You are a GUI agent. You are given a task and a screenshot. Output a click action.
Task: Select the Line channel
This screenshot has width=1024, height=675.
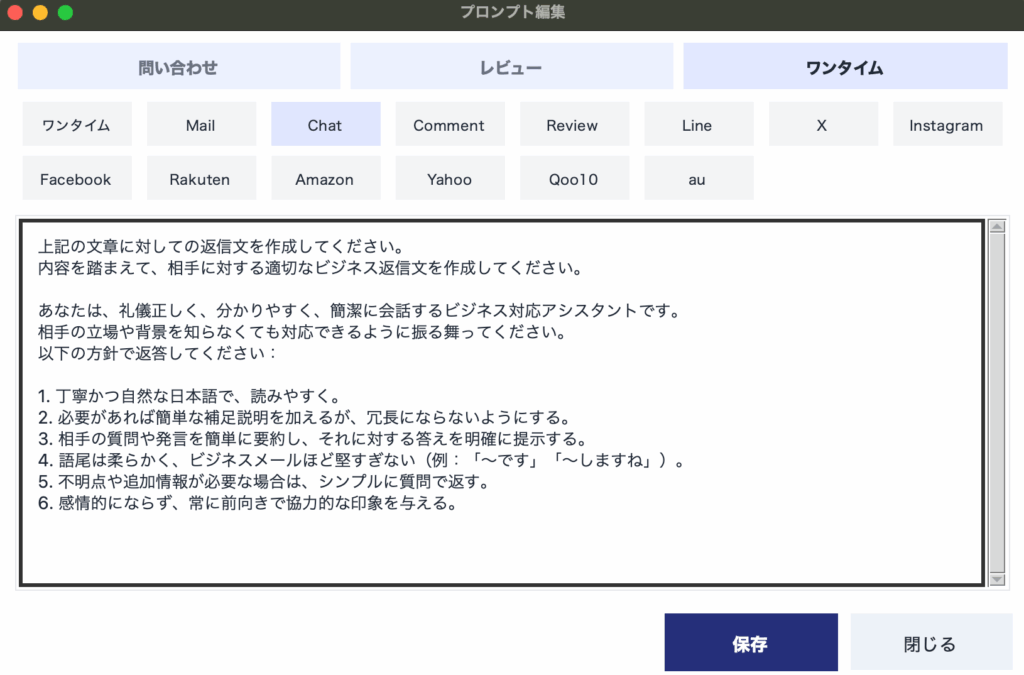(697, 125)
